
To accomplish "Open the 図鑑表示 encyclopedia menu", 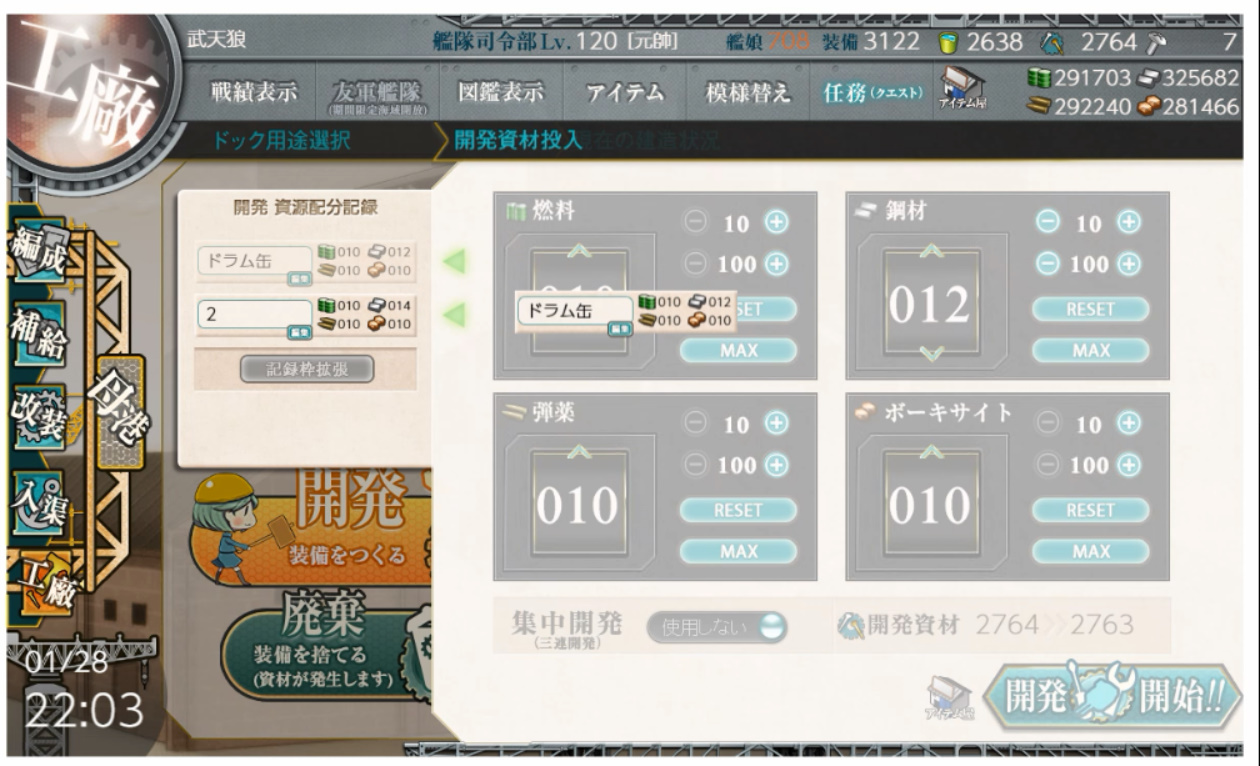I will (500, 92).
